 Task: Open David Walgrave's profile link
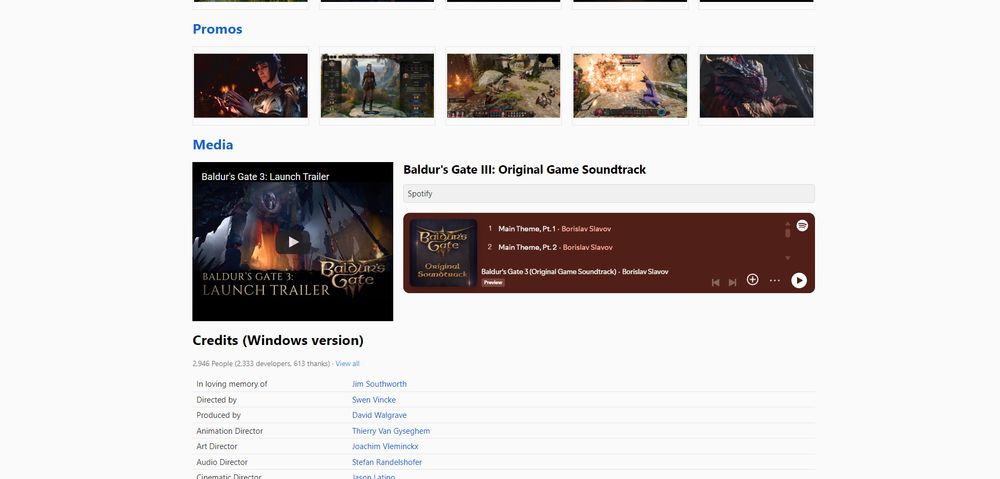coord(379,415)
